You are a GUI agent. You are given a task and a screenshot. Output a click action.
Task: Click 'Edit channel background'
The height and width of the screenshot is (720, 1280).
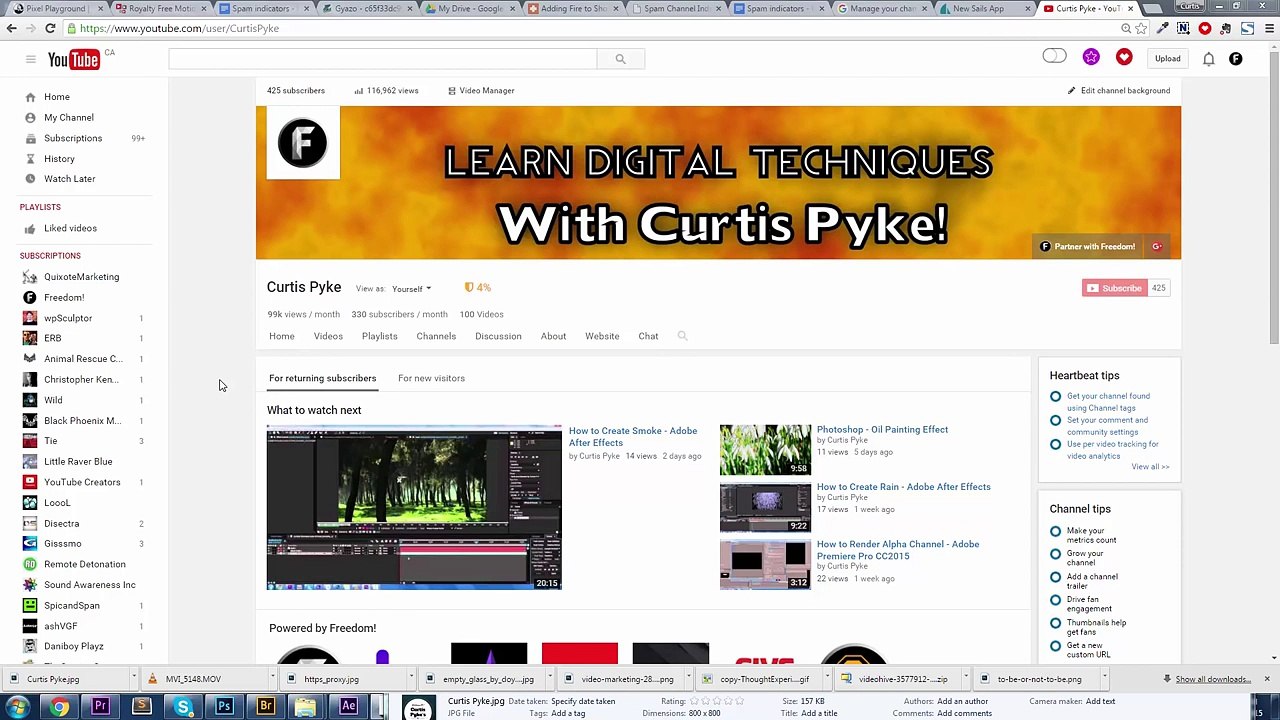(1119, 91)
